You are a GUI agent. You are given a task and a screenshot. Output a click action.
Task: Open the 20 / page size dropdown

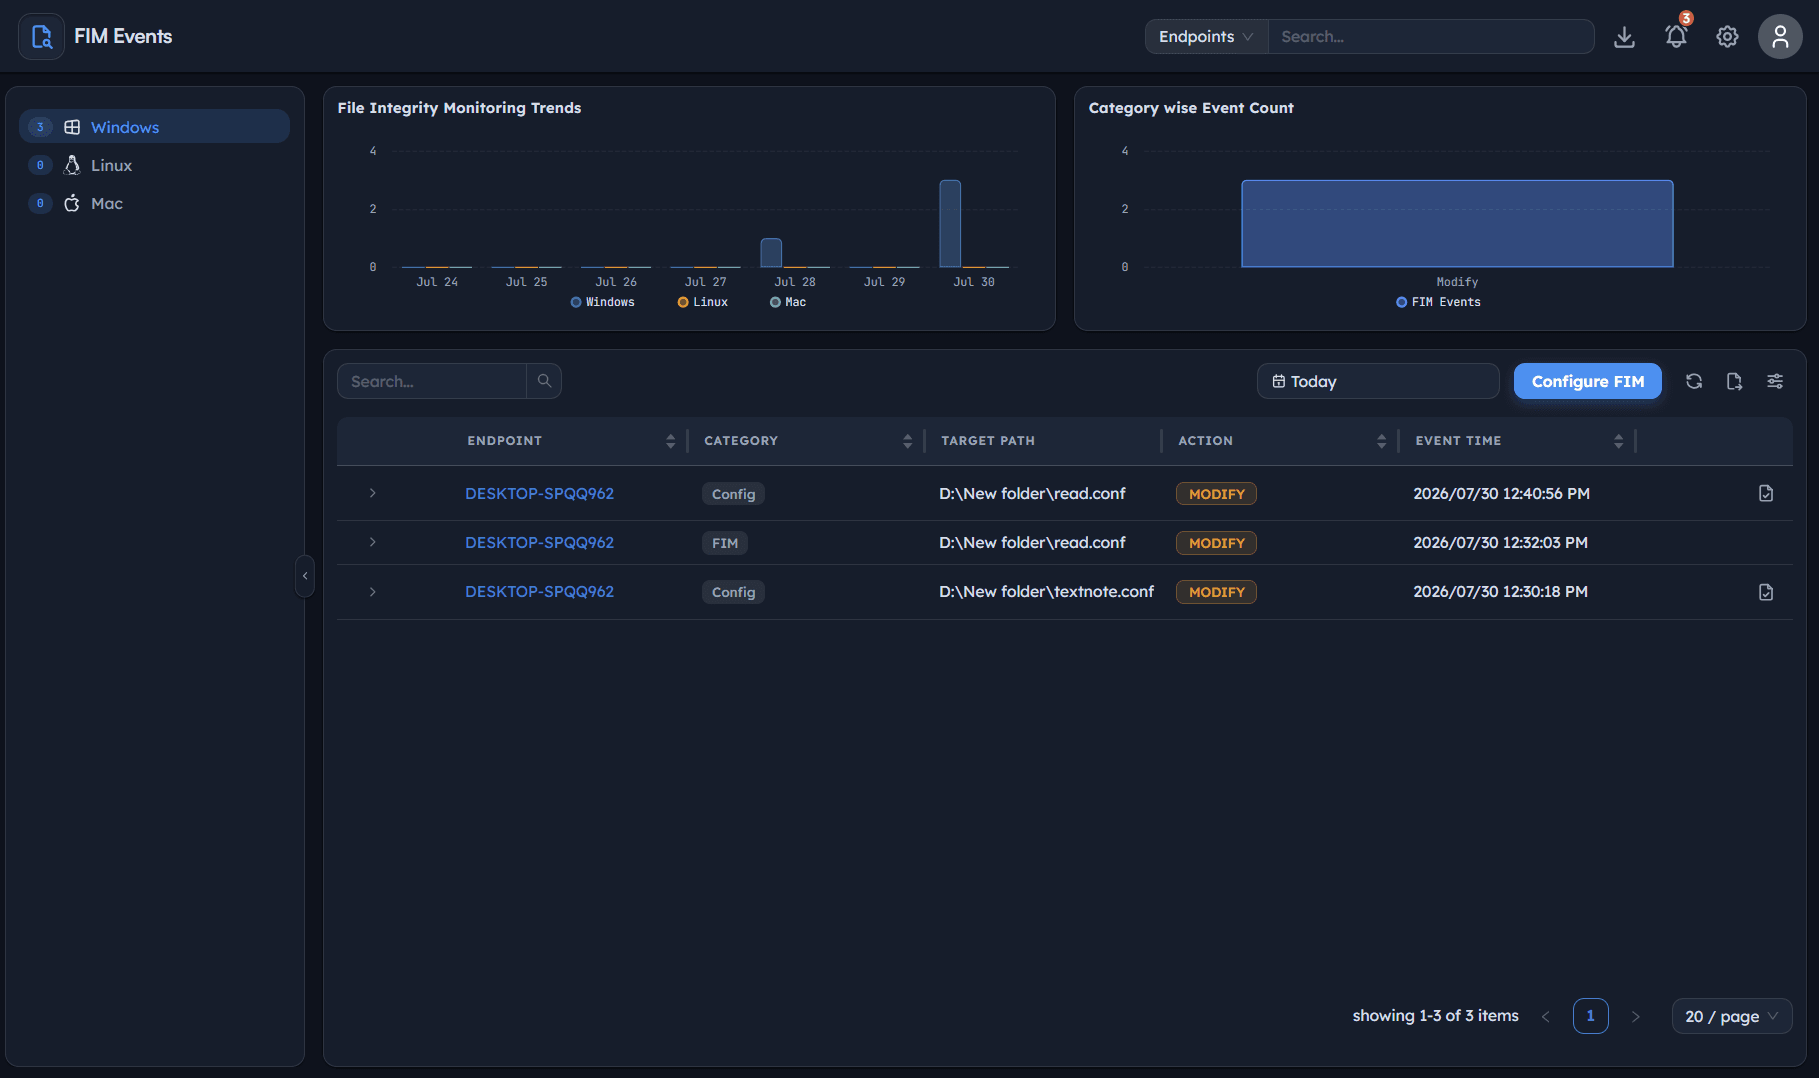1732,1016
